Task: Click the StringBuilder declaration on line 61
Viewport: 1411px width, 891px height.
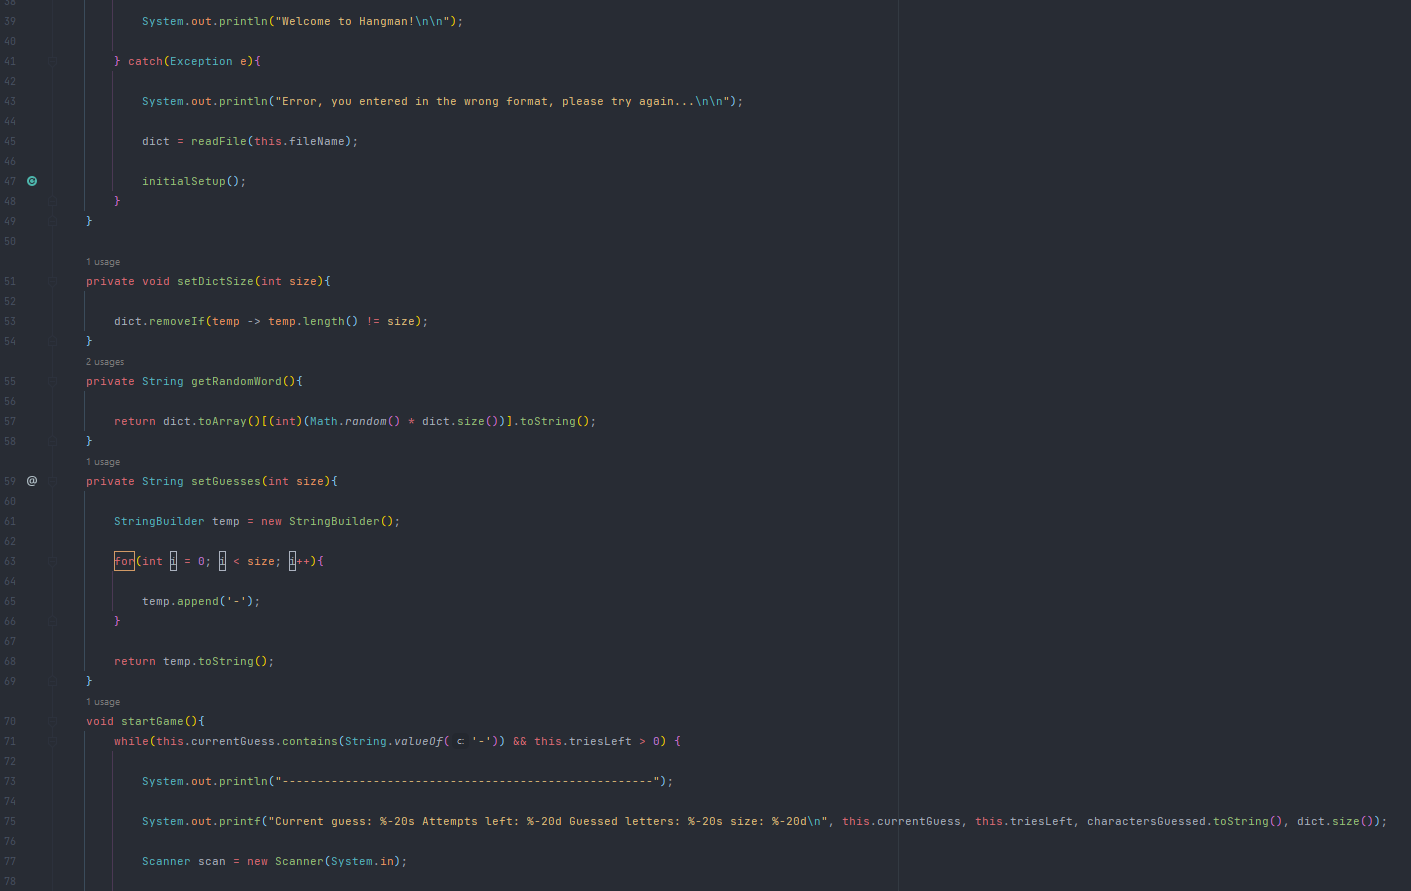Action: tap(159, 521)
